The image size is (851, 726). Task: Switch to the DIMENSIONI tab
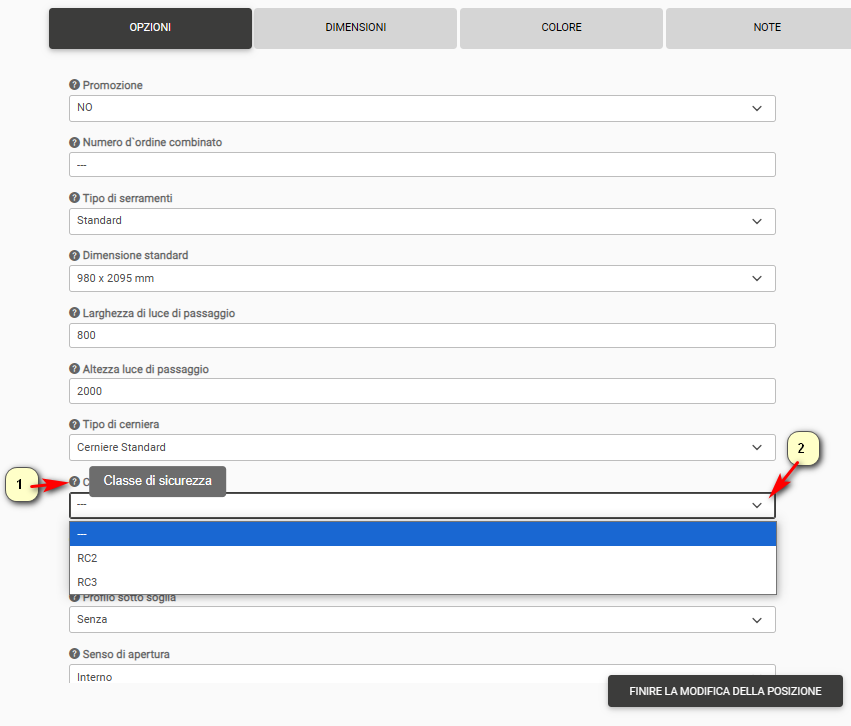pos(355,28)
